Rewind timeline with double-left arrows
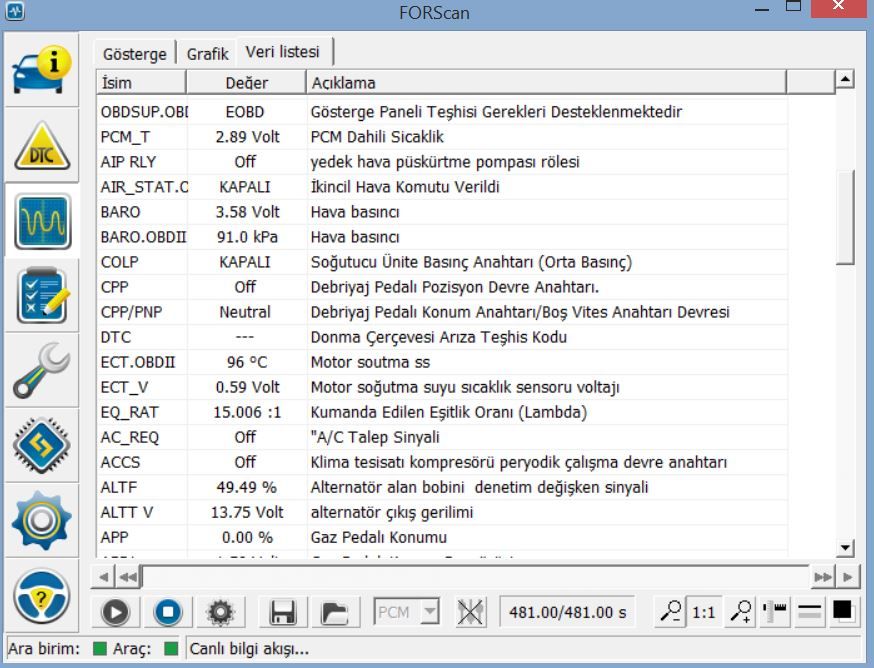 (x=128, y=577)
